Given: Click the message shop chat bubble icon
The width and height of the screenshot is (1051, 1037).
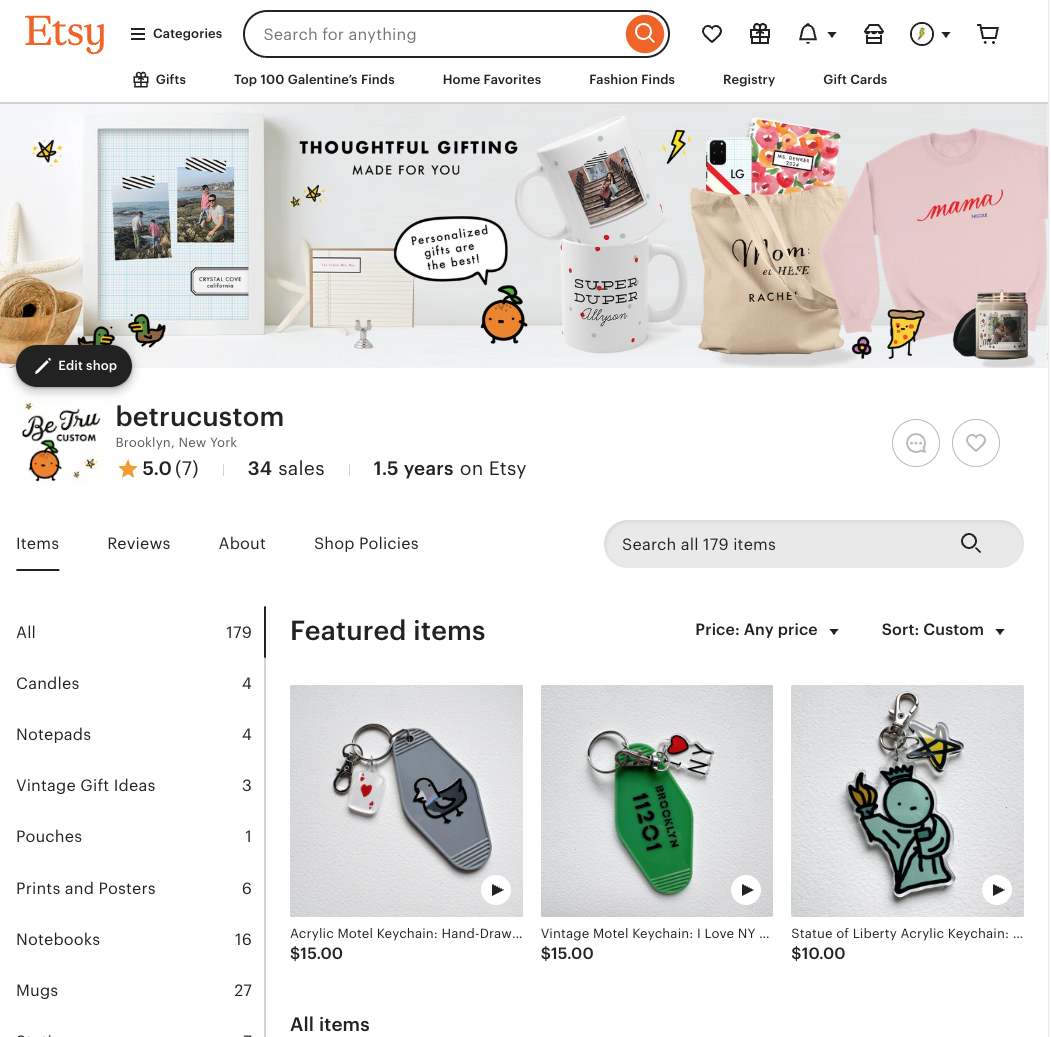Looking at the screenshot, I should [x=916, y=443].
